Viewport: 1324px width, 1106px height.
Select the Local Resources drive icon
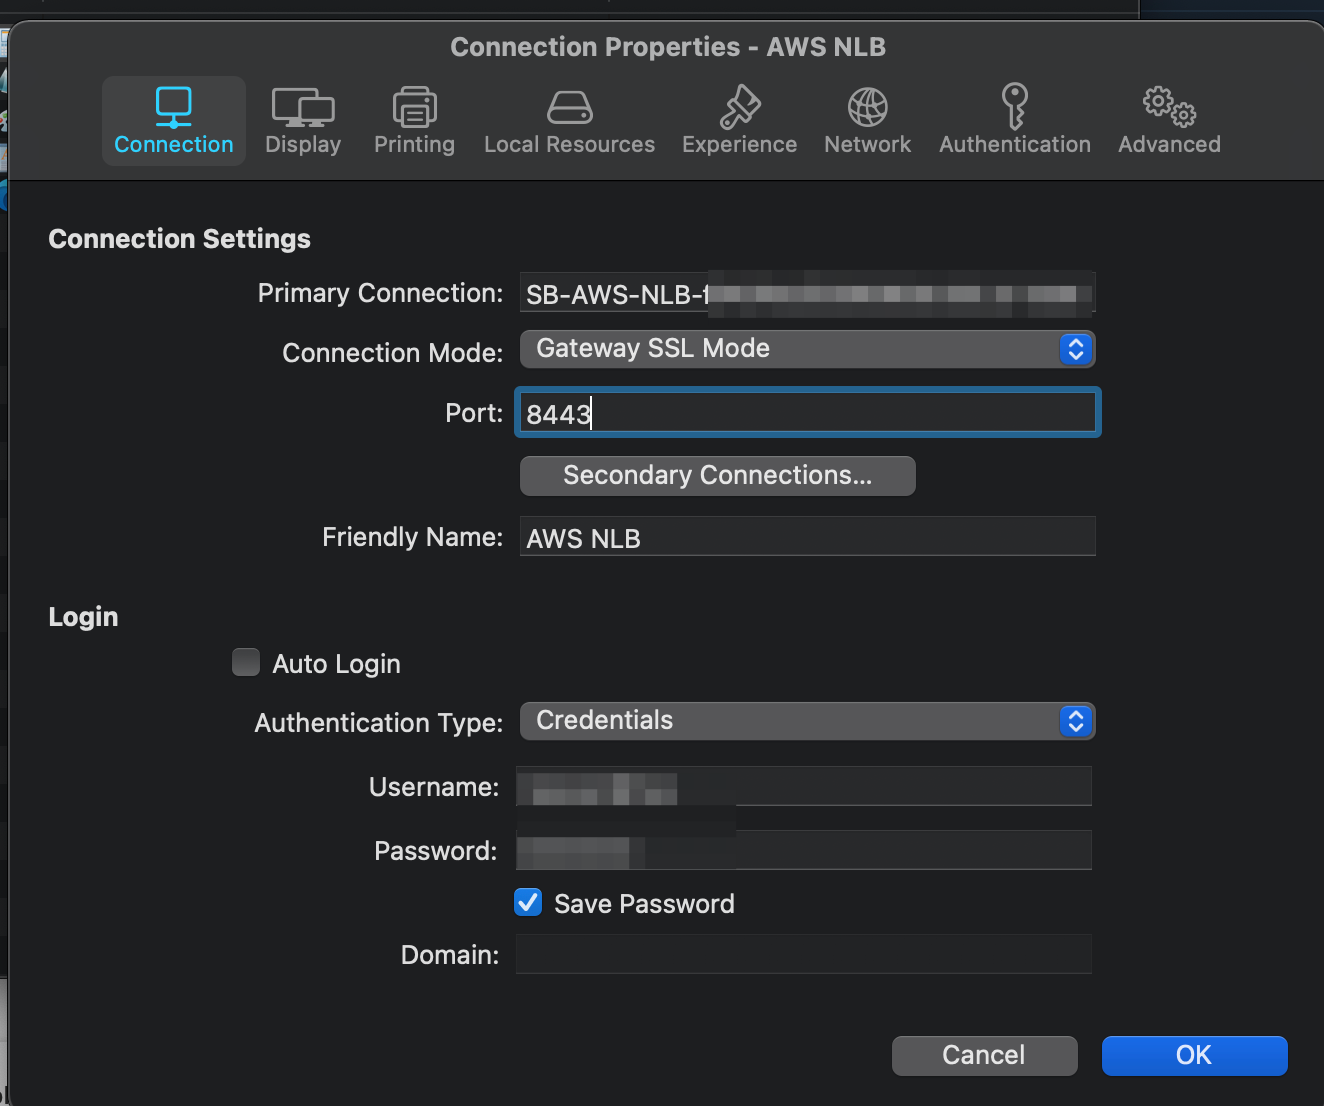569,108
